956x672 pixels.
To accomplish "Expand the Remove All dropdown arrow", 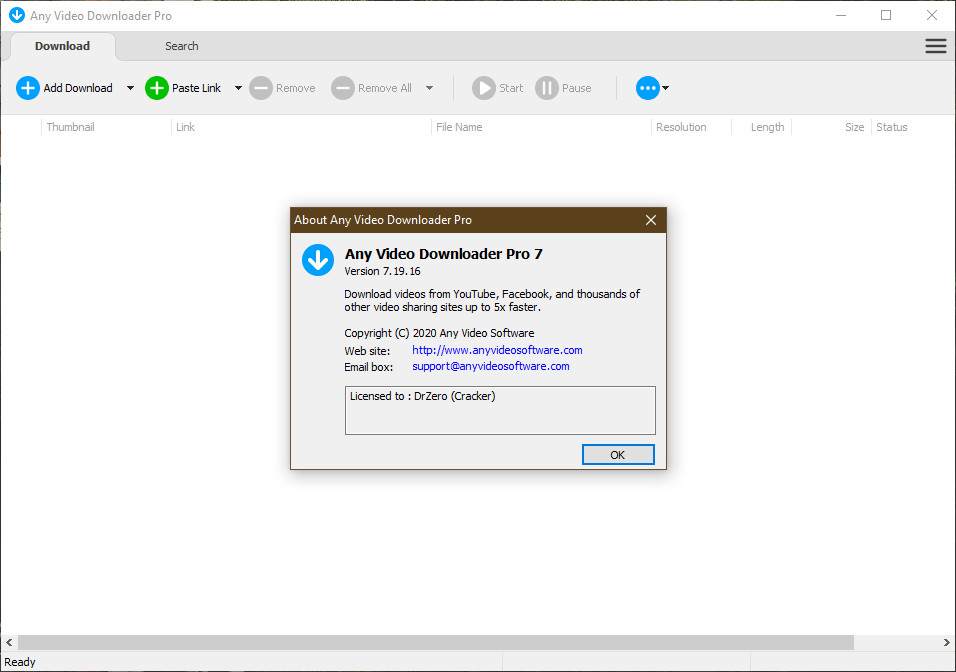I will coord(429,88).
